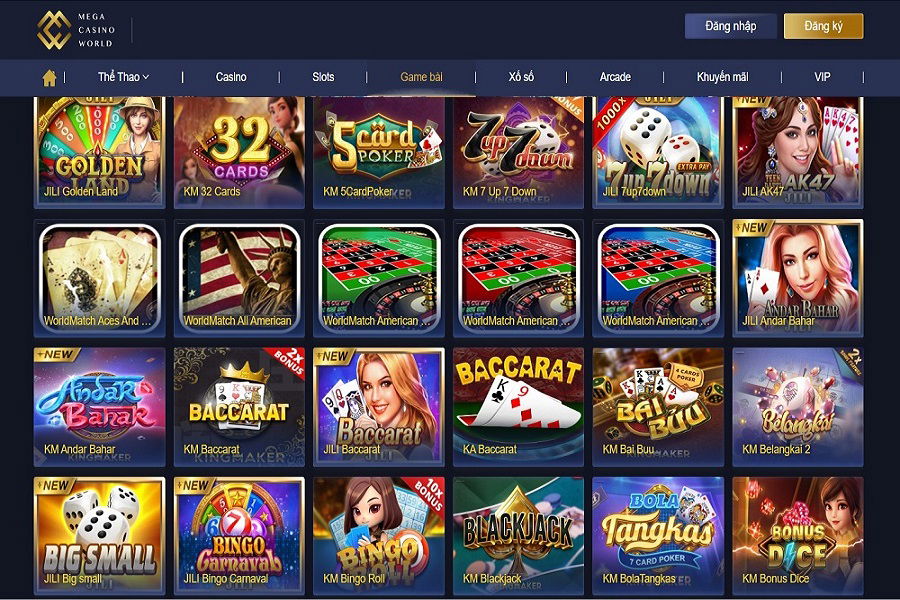
Task: Launch the KM 32 Cards game
Action: tap(239, 152)
